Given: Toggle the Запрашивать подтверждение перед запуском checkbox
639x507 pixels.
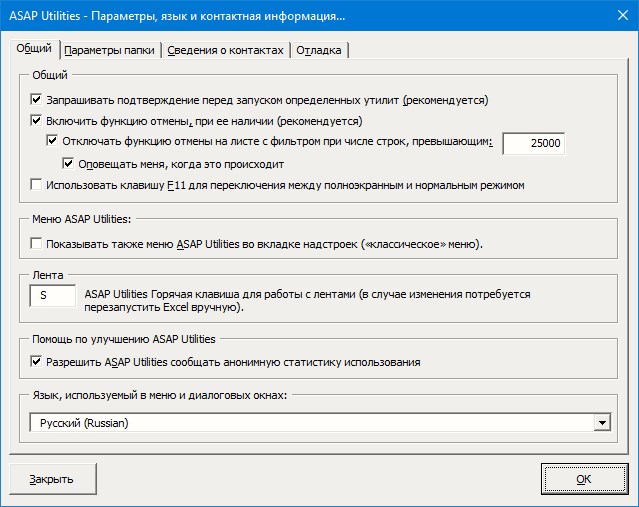Looking at the screenshot, I should (x=37, y=100).
